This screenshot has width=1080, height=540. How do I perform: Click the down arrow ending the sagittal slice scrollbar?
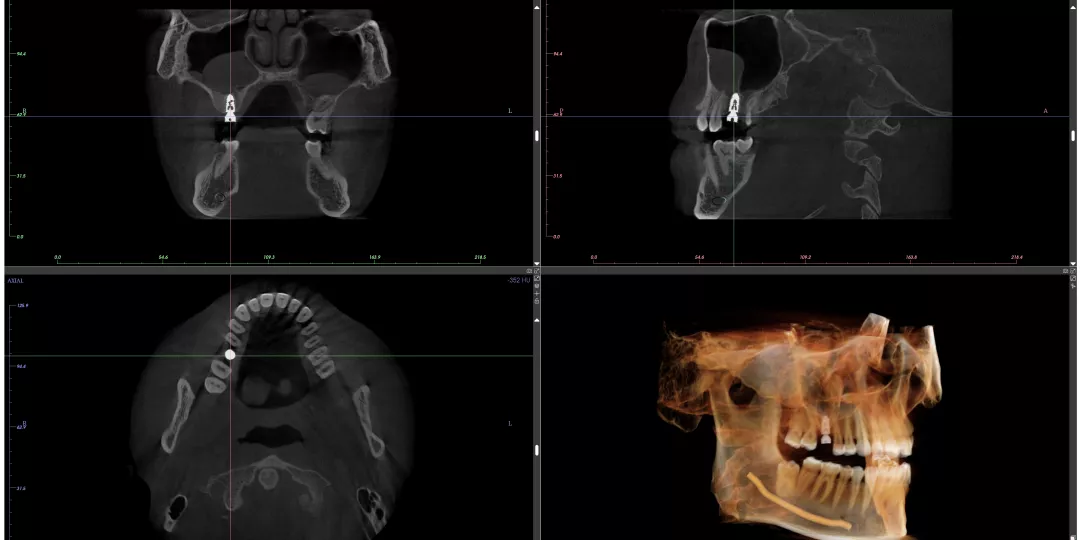[x=1073, y=263]
